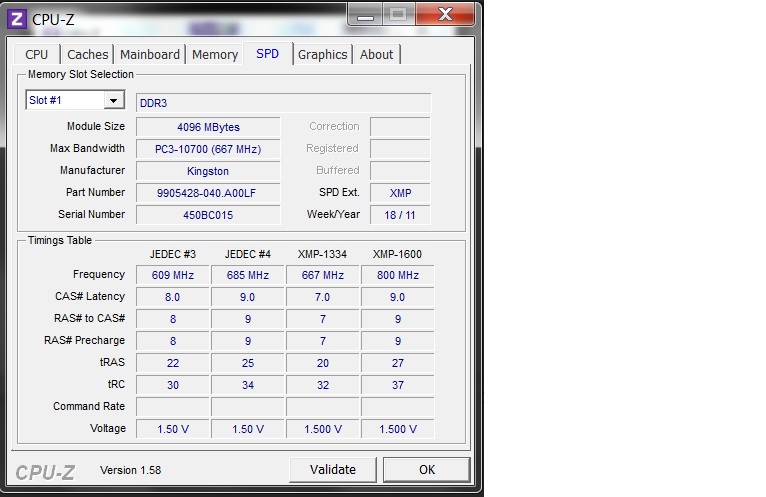Click the 609 MHz frequency cell
The width and height of the screenshot is (766, 497).
coord(173,275)
